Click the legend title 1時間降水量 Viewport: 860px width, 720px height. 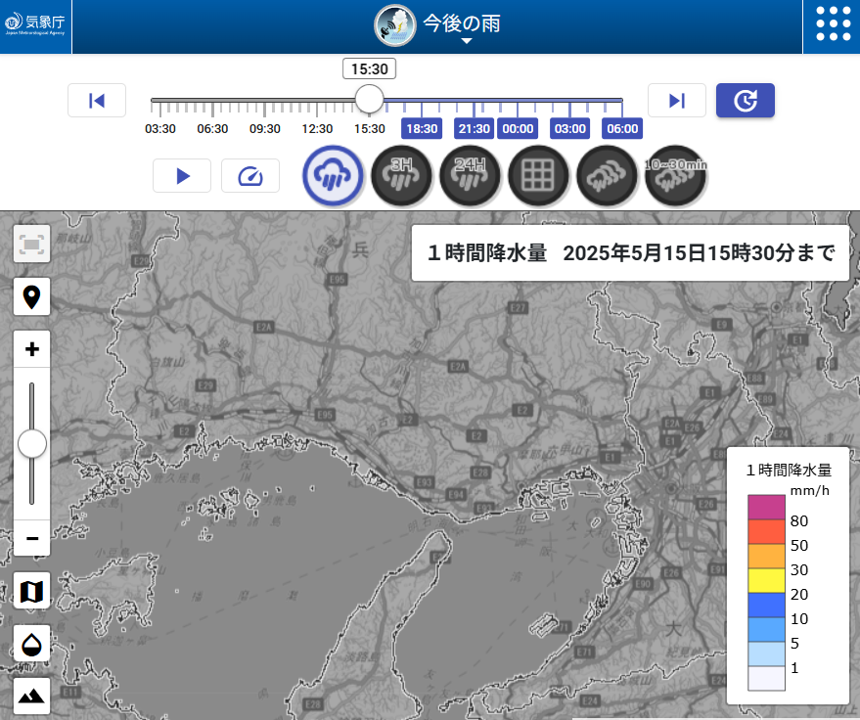point(789,470)
